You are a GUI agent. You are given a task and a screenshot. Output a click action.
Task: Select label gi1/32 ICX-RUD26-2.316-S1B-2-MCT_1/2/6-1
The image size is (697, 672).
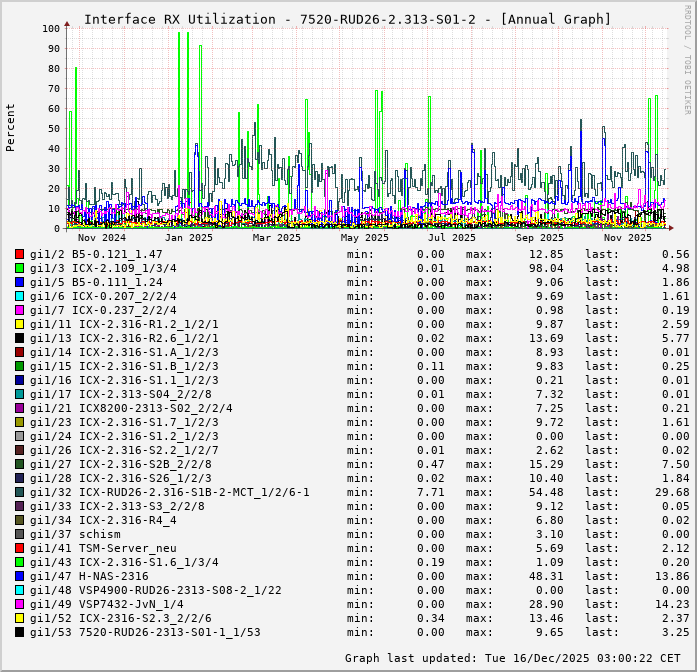(x=170, y=492)
